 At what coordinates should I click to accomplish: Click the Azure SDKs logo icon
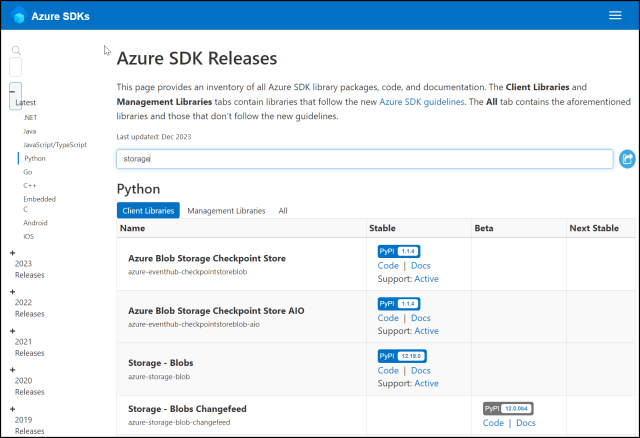click(x=19, y=15)
